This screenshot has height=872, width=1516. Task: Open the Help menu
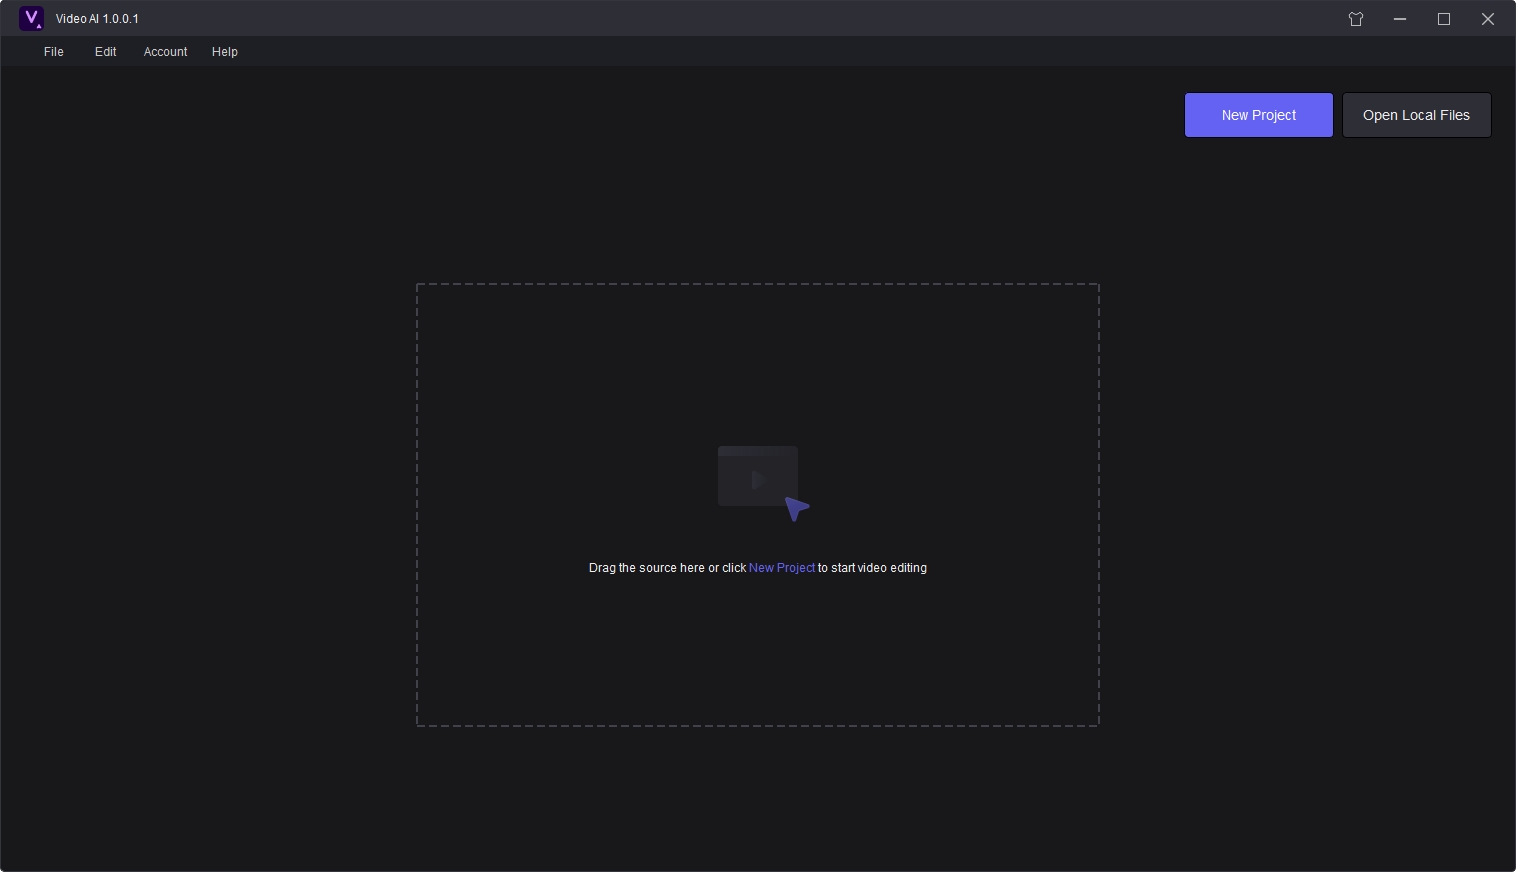pyautogui.click(x=224, y=51)
